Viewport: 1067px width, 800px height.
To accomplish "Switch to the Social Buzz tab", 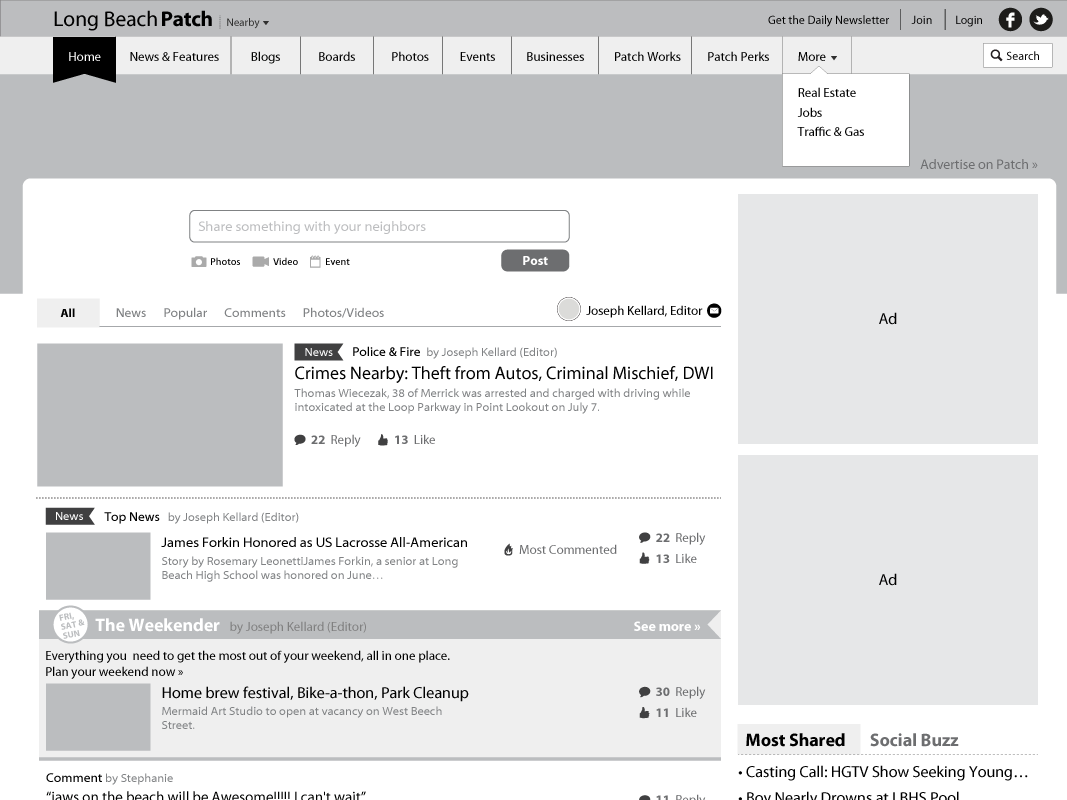I will (x=914, y=740).
